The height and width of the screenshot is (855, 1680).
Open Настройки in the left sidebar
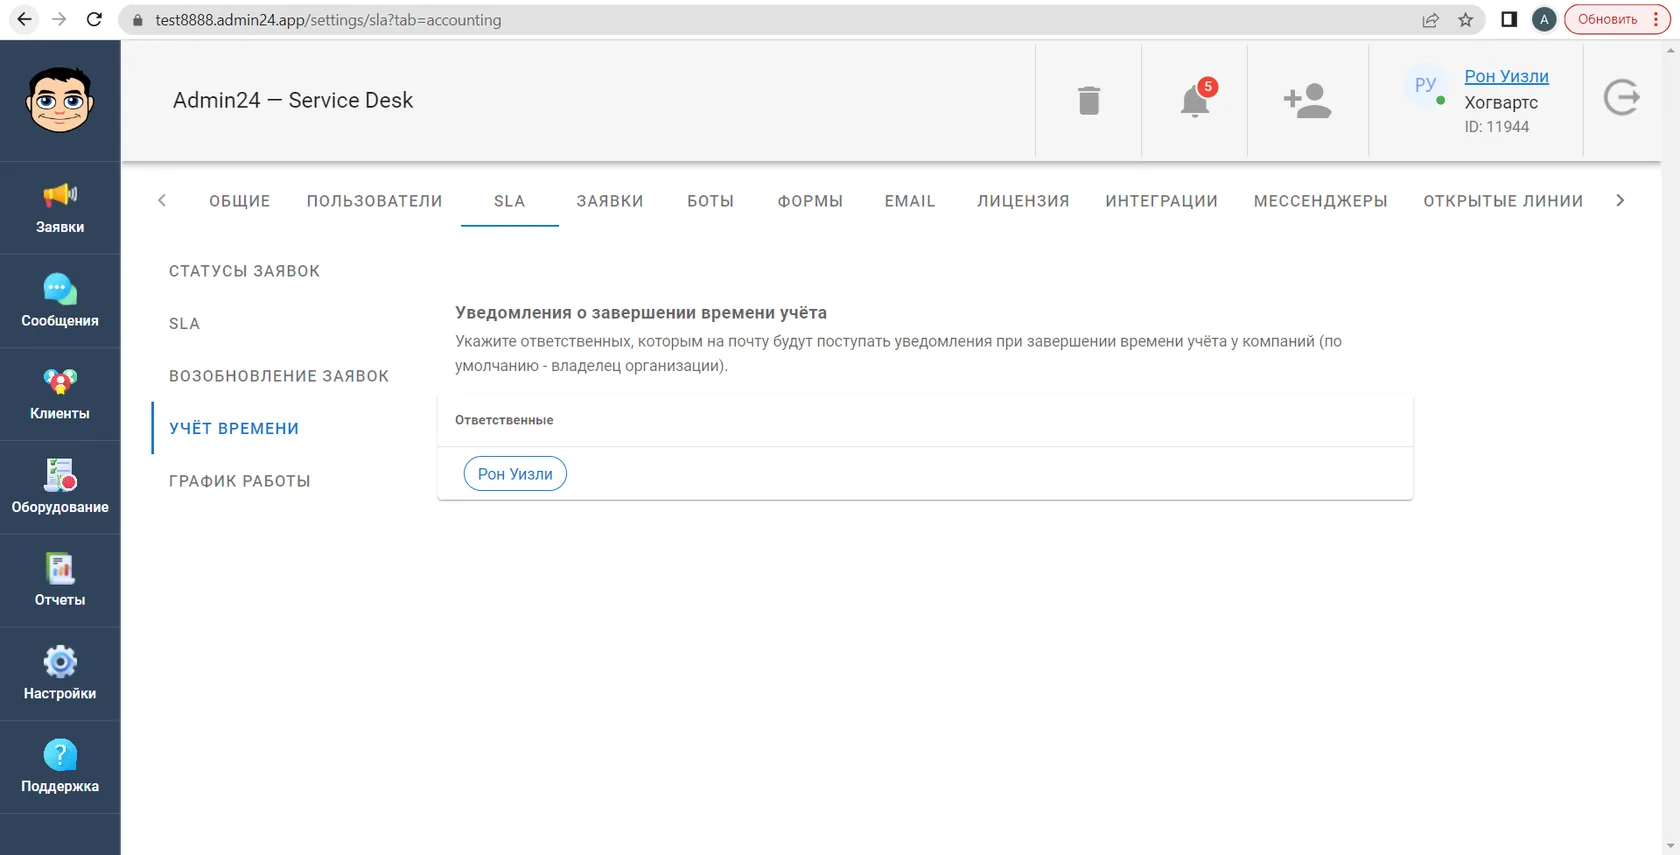(60, 673)
